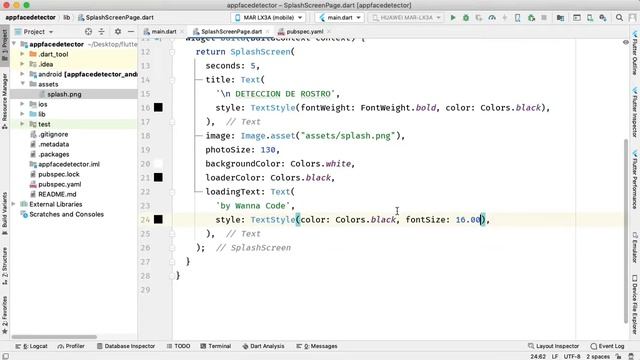
Task: Open the Structure side panel
Action: click(4, 266)
